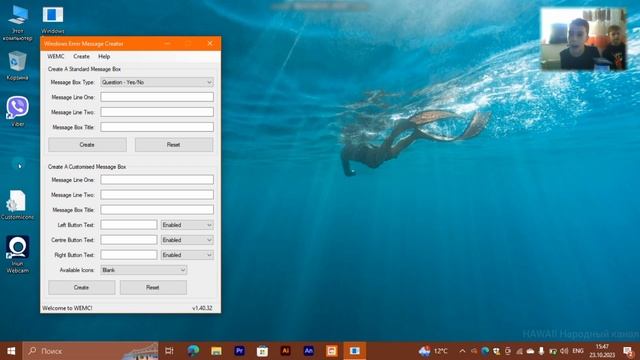640x360 pixels.
Task: Click the Right Button Text field
Action: [x=129, y=255]
